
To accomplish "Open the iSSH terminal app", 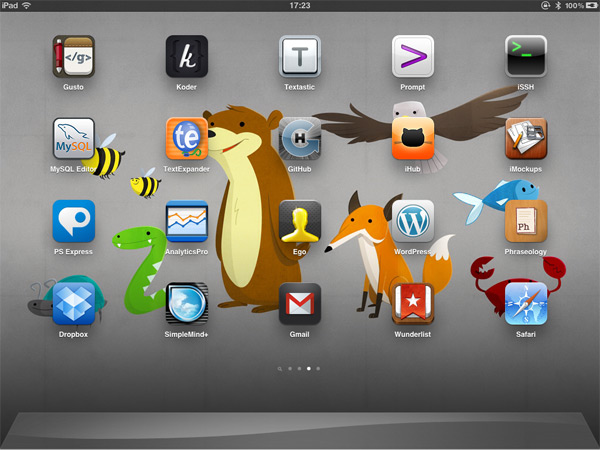I will click(x=526, y=56).
